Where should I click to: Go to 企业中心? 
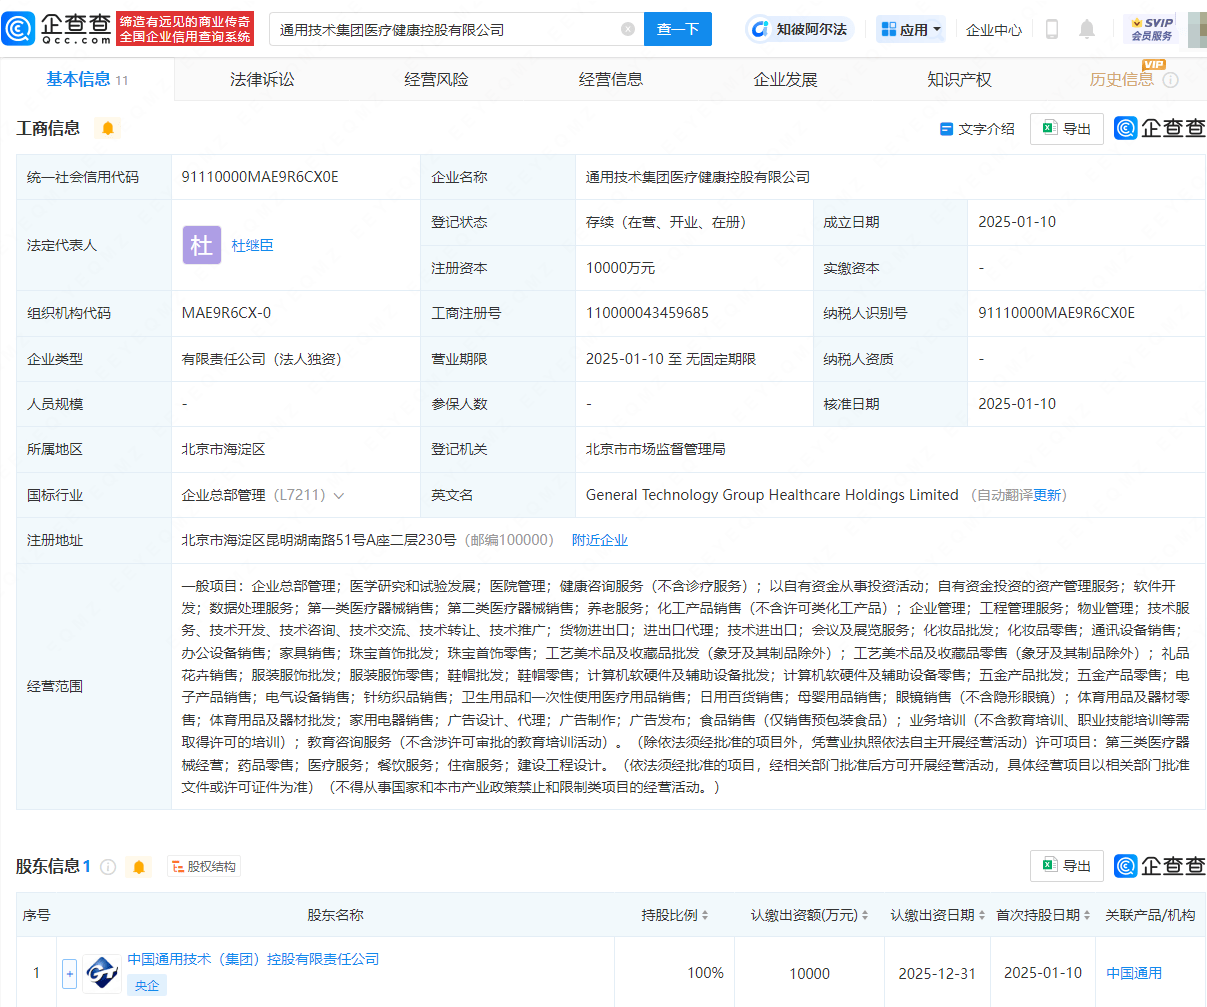tap(994, 30)
